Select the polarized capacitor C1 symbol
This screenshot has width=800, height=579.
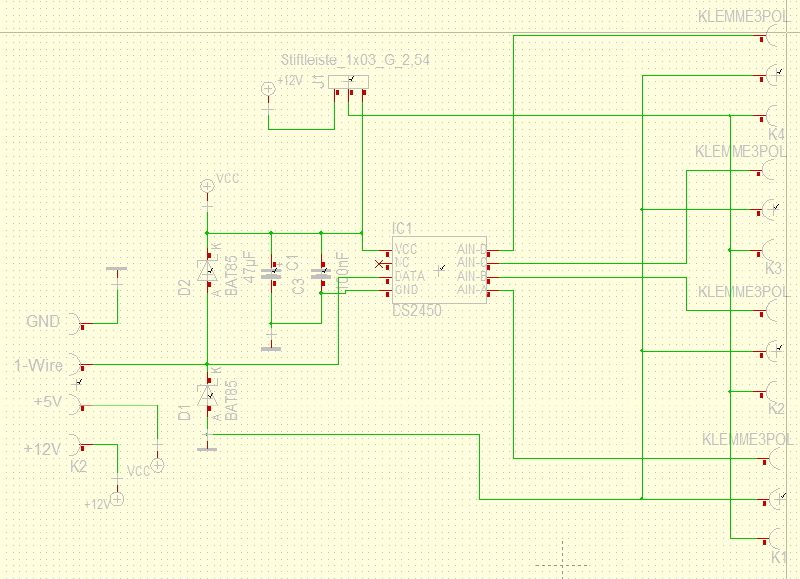[x=271, y=273]
